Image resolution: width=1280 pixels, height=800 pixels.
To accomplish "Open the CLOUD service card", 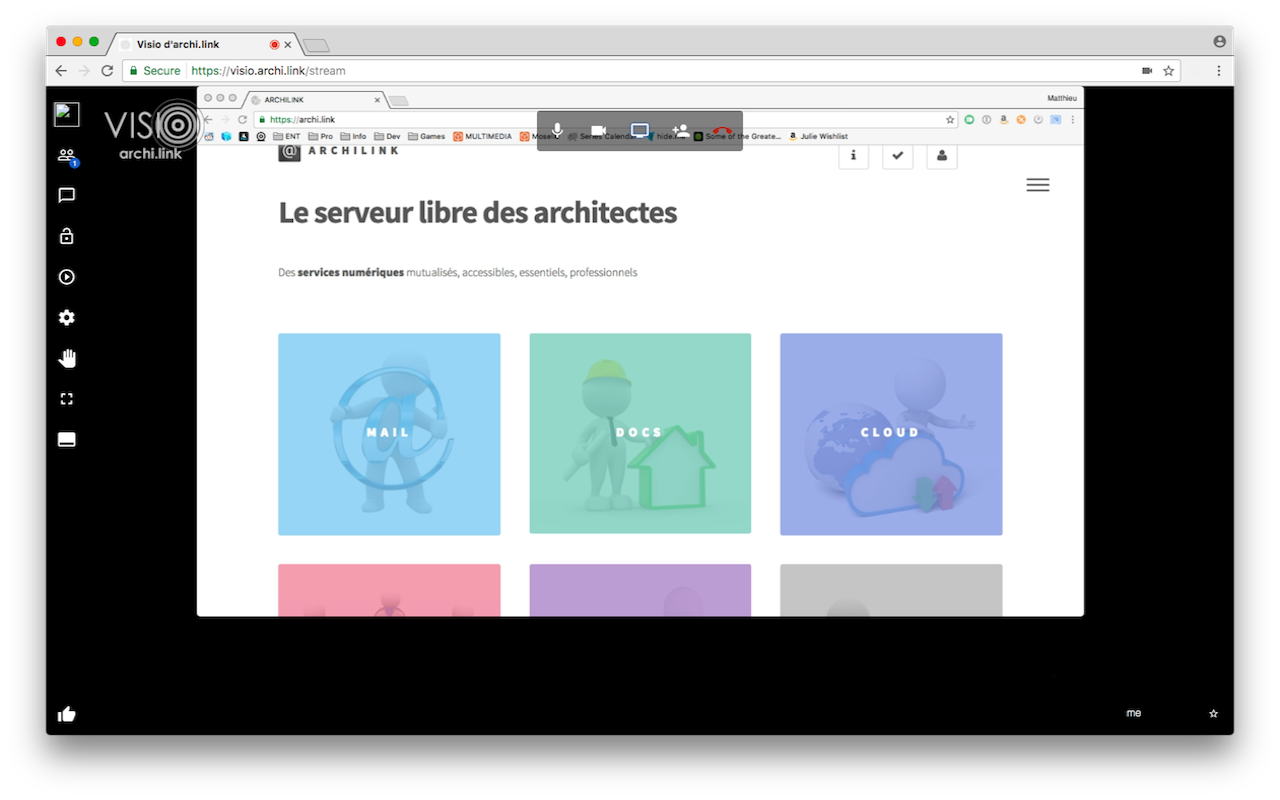I will click(x=891, y=434).
